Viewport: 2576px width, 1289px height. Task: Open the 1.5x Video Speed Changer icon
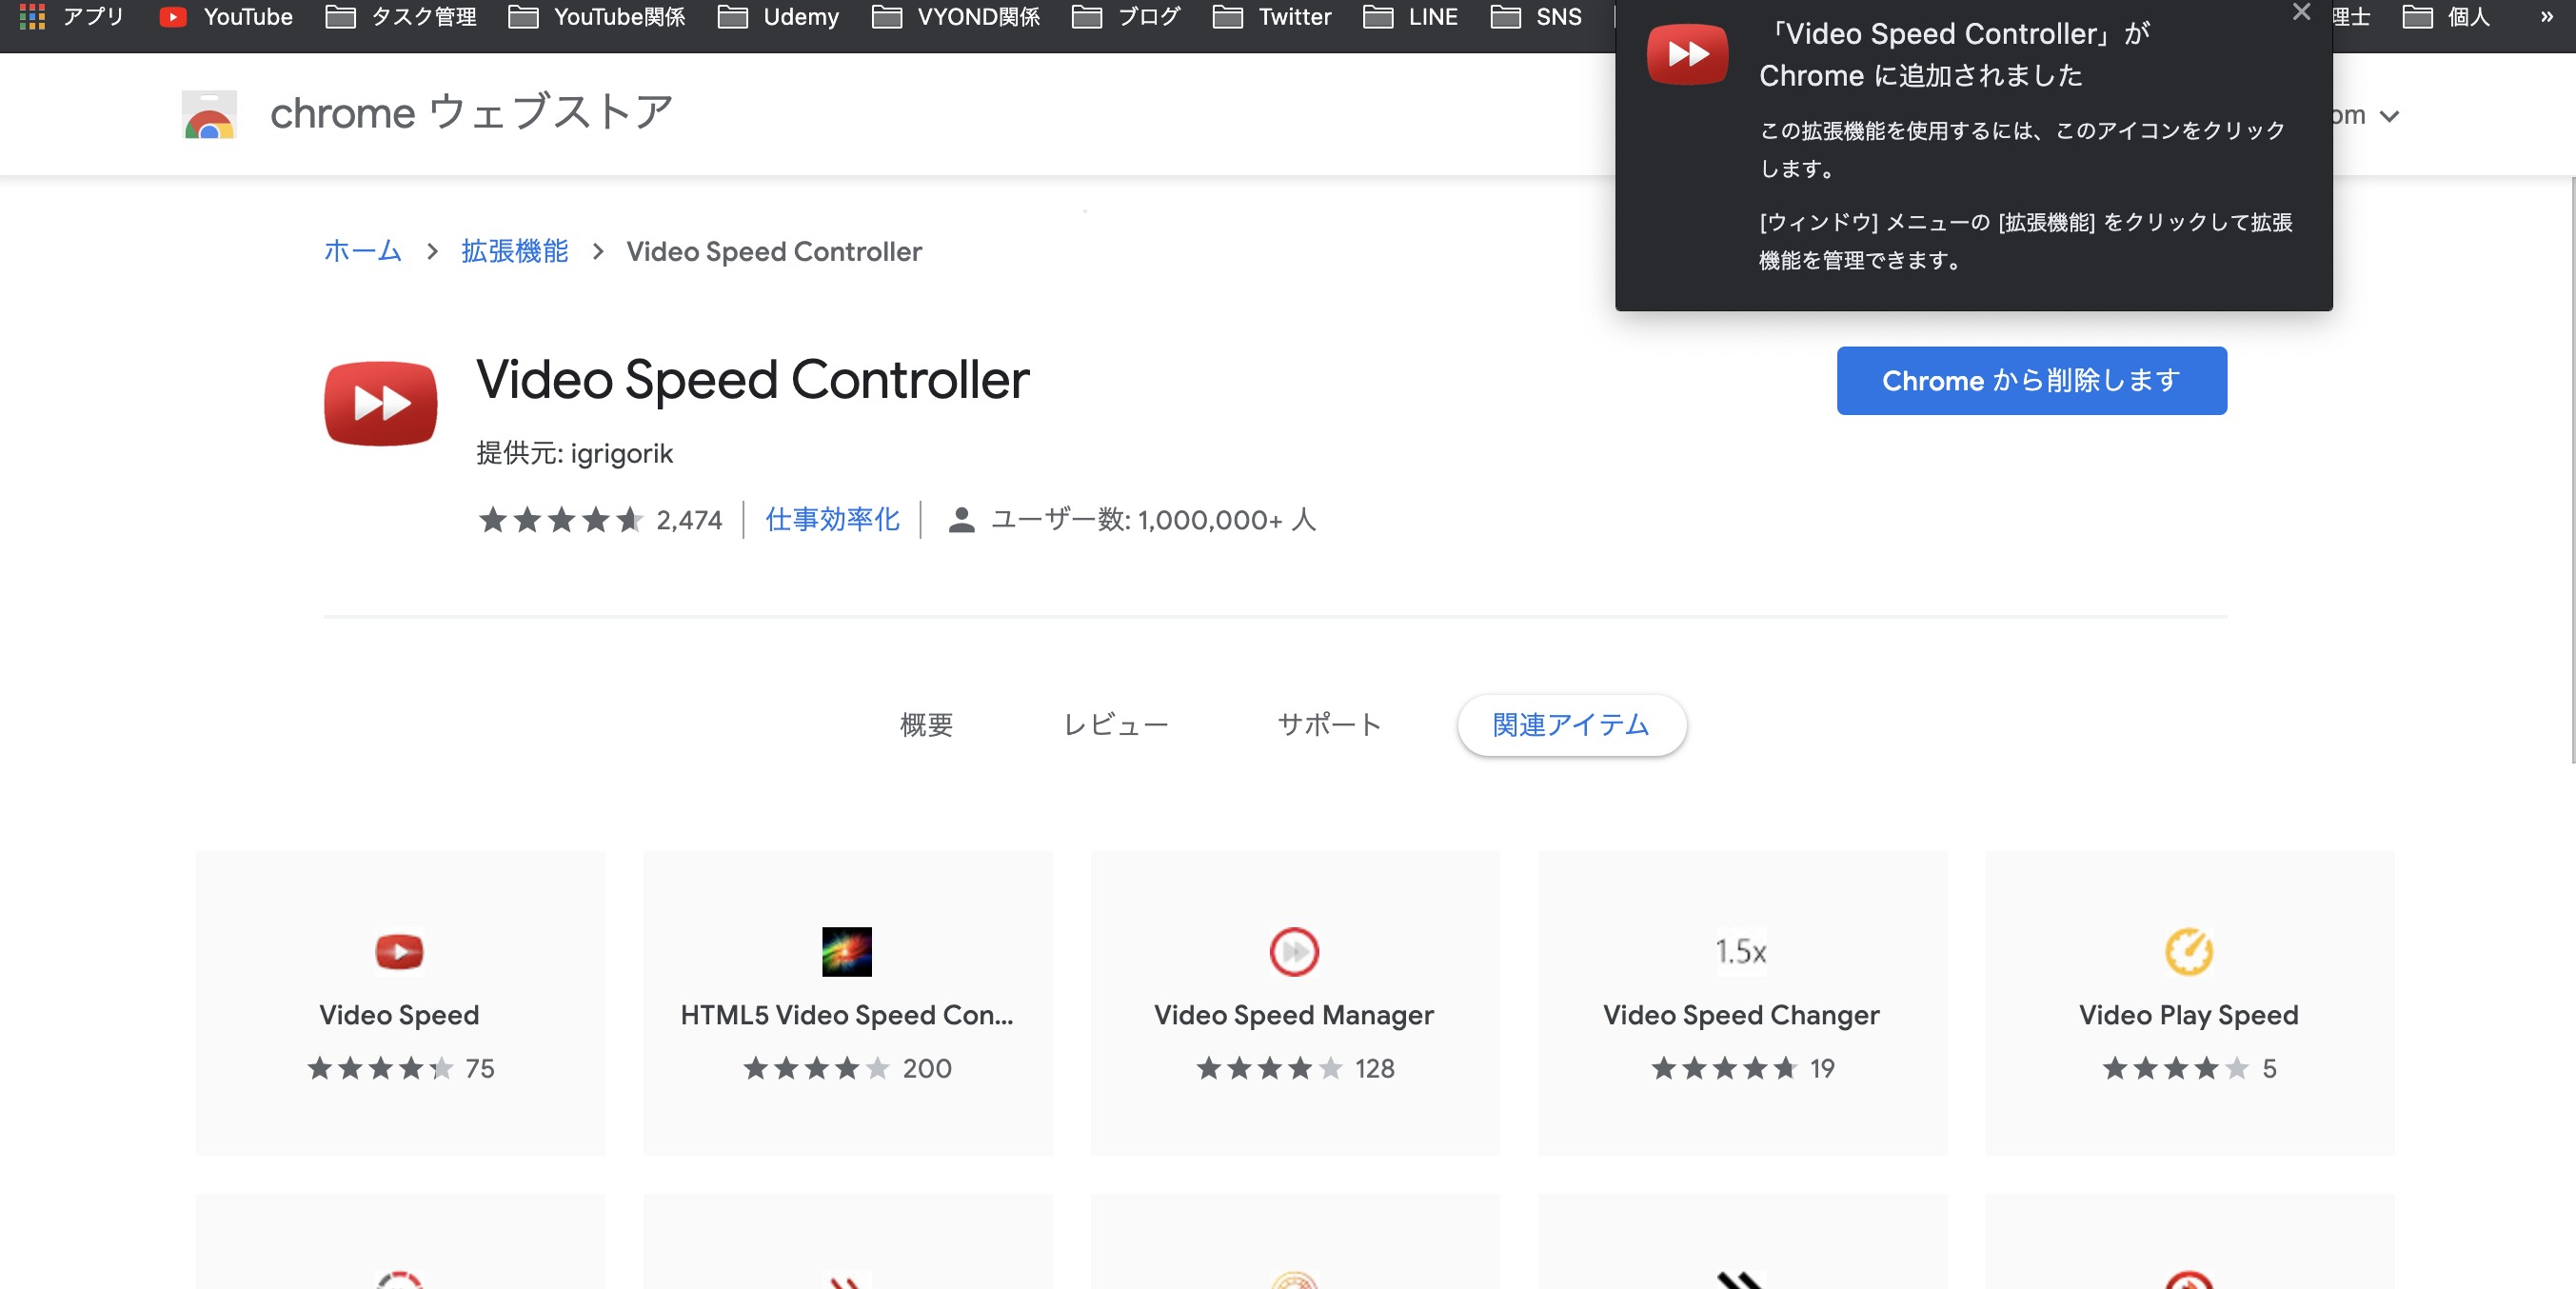[1741, 951]
